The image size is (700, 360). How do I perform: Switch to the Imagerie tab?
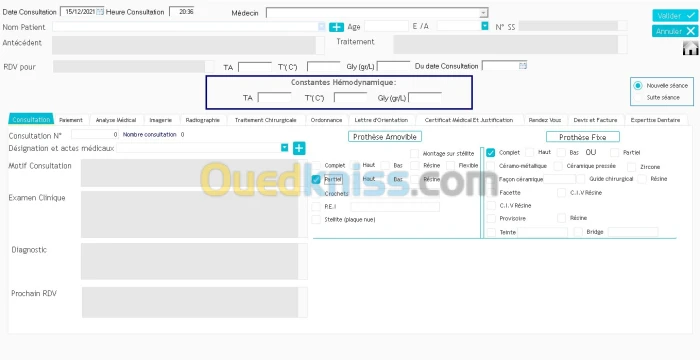(161, 120)
